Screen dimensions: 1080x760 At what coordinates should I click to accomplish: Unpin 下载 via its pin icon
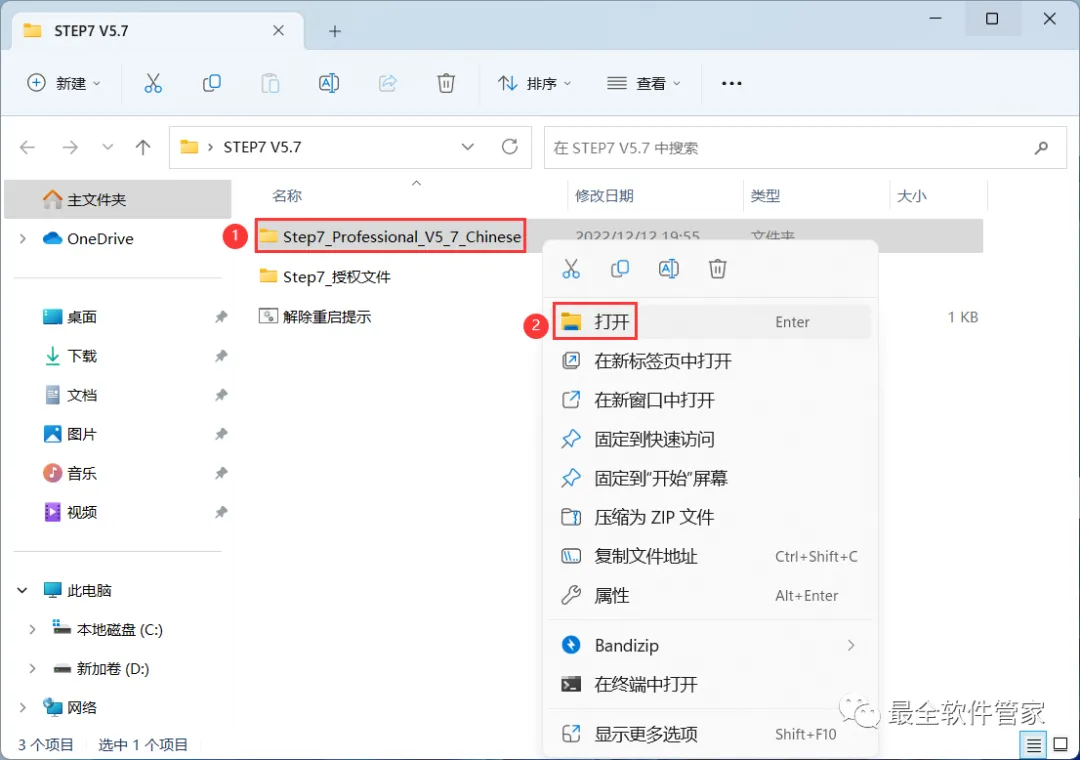pyautogui.click(x=221, y=356)
